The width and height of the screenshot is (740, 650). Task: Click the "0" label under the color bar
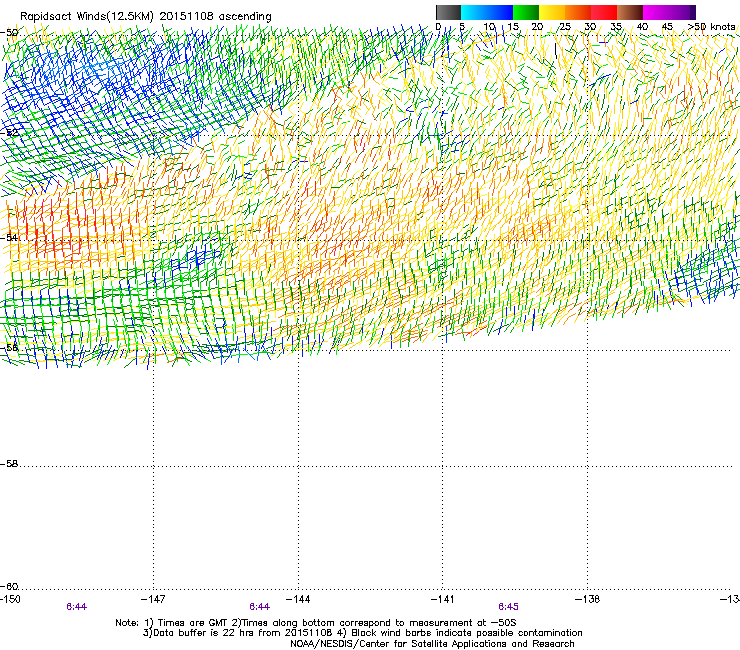(438, 27)
